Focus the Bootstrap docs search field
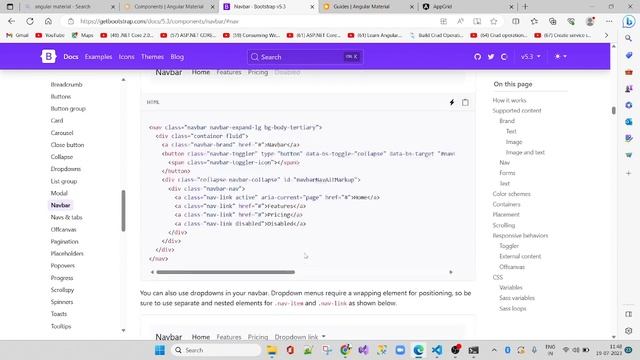 pos(305,57)
